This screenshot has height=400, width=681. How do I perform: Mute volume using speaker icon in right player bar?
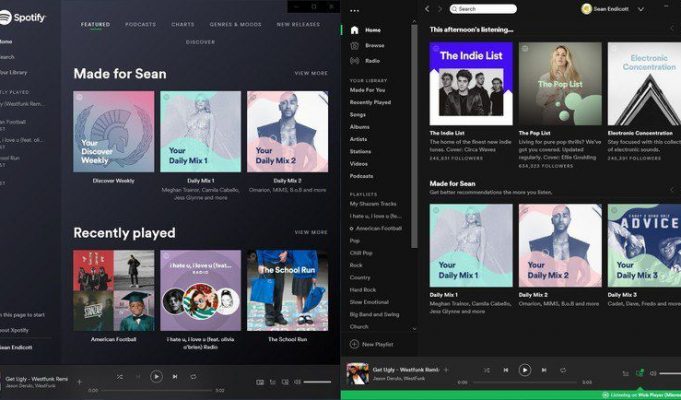coord(653,374)
